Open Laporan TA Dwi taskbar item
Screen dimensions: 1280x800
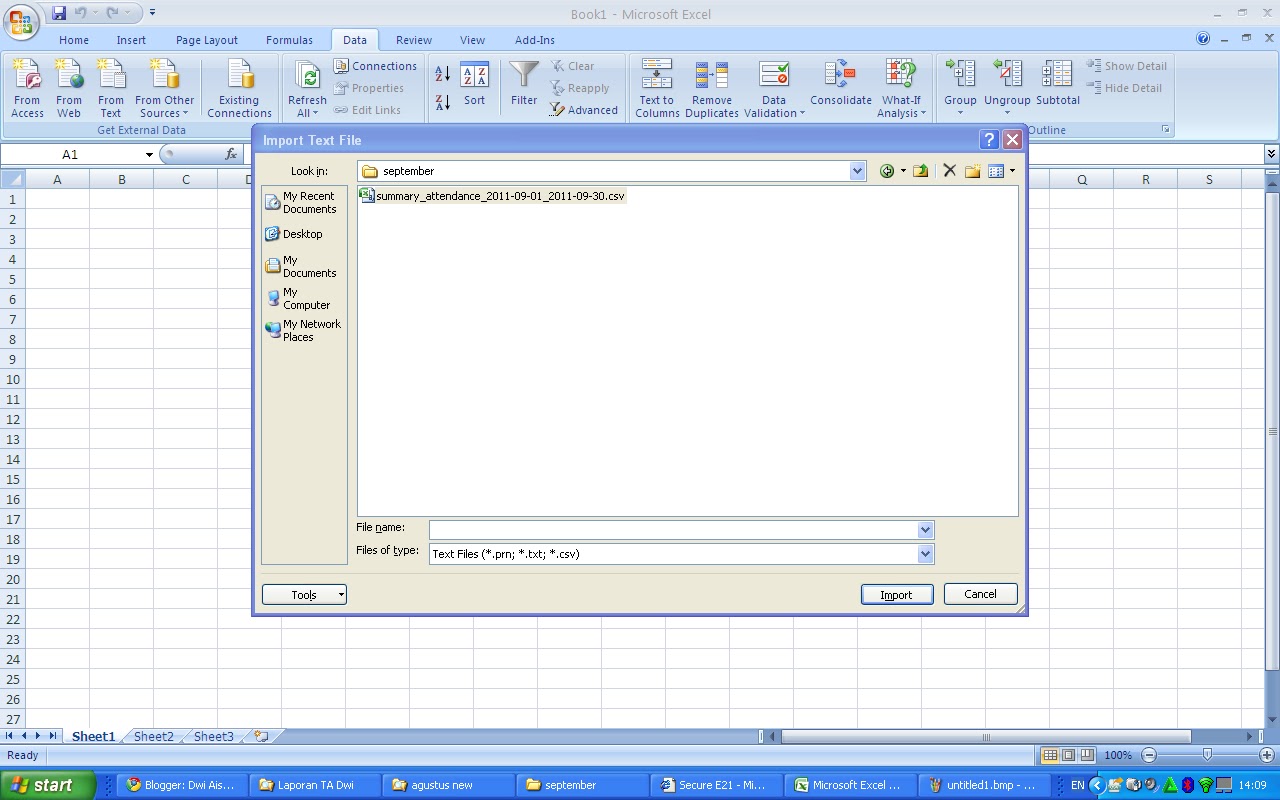pos(316,785)
